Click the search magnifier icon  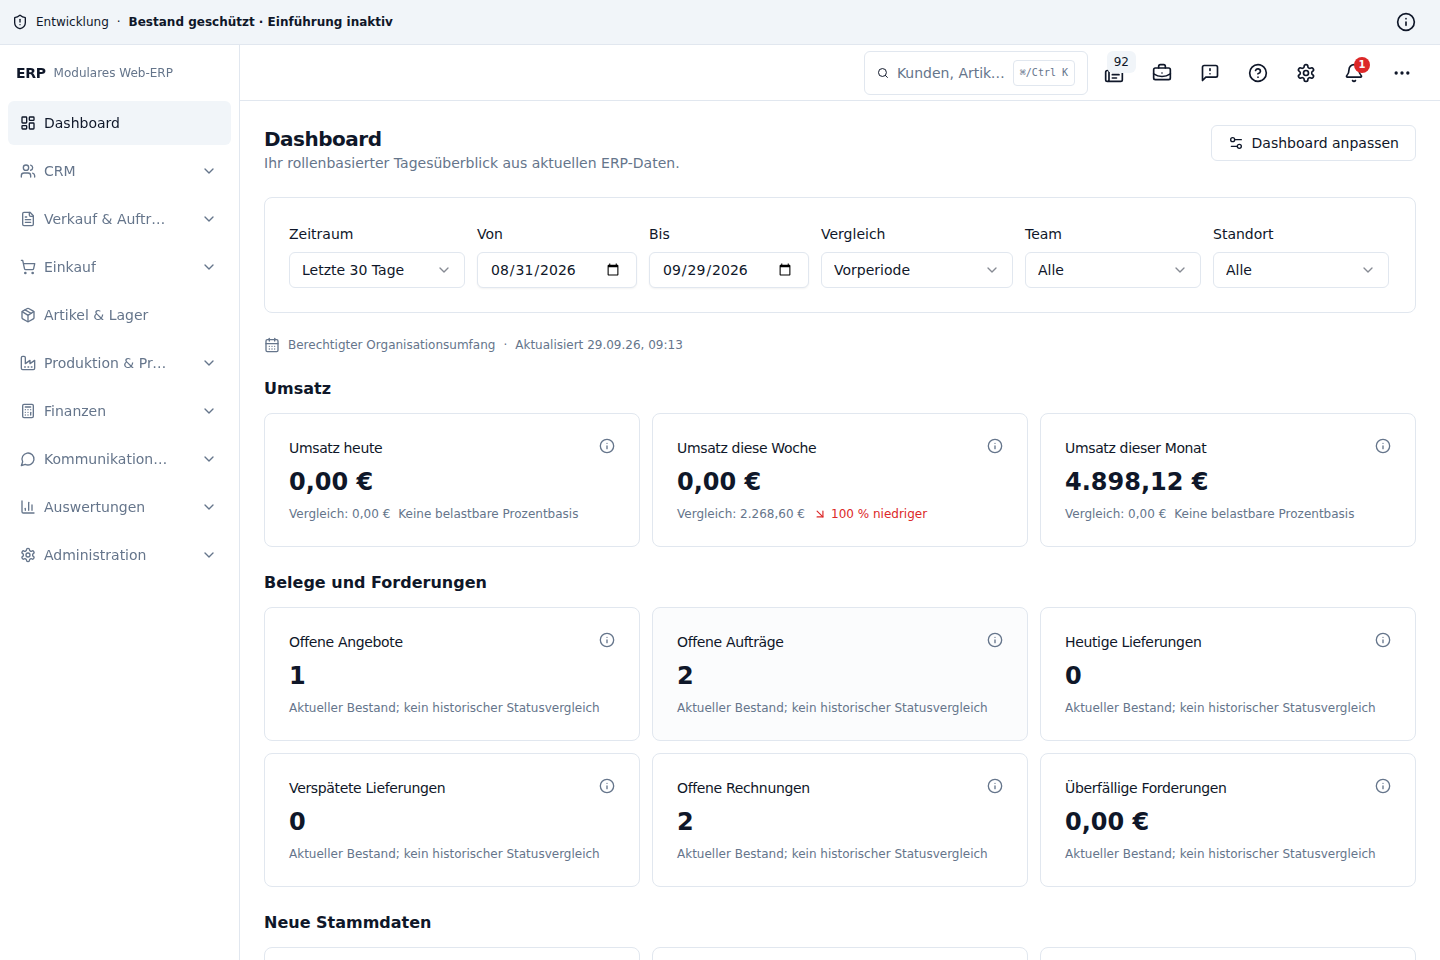tap(883, 73)
